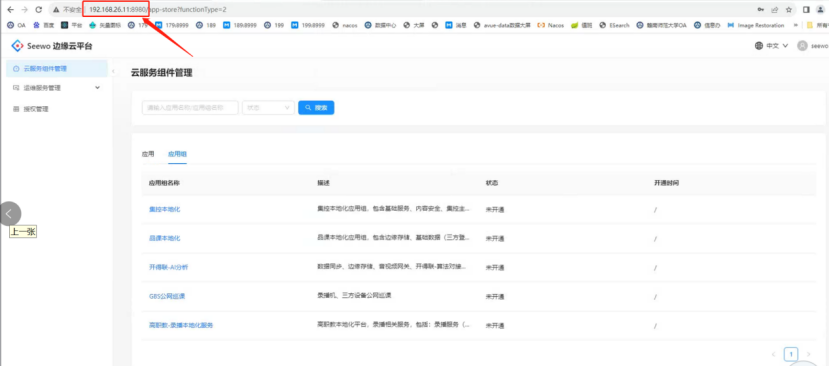This screenshot has width=829, height=366.
Task: Open the 百度 bookmark
Action: (x=44, y=25)
